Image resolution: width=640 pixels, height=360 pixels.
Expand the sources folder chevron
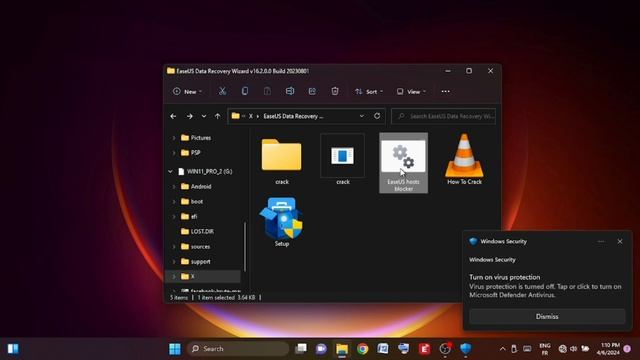pos(174,247)
